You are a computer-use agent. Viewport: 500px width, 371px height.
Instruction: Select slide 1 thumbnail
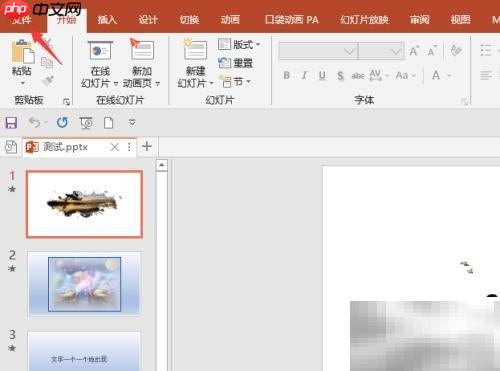[x=84, y=204]
